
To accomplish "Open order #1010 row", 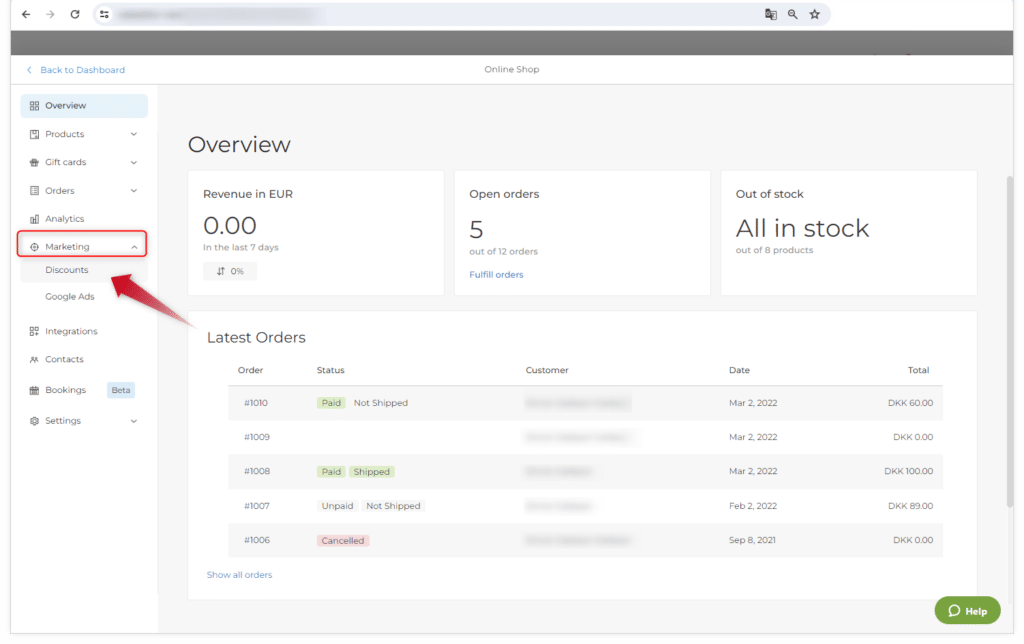I will (x=256, y=403).
